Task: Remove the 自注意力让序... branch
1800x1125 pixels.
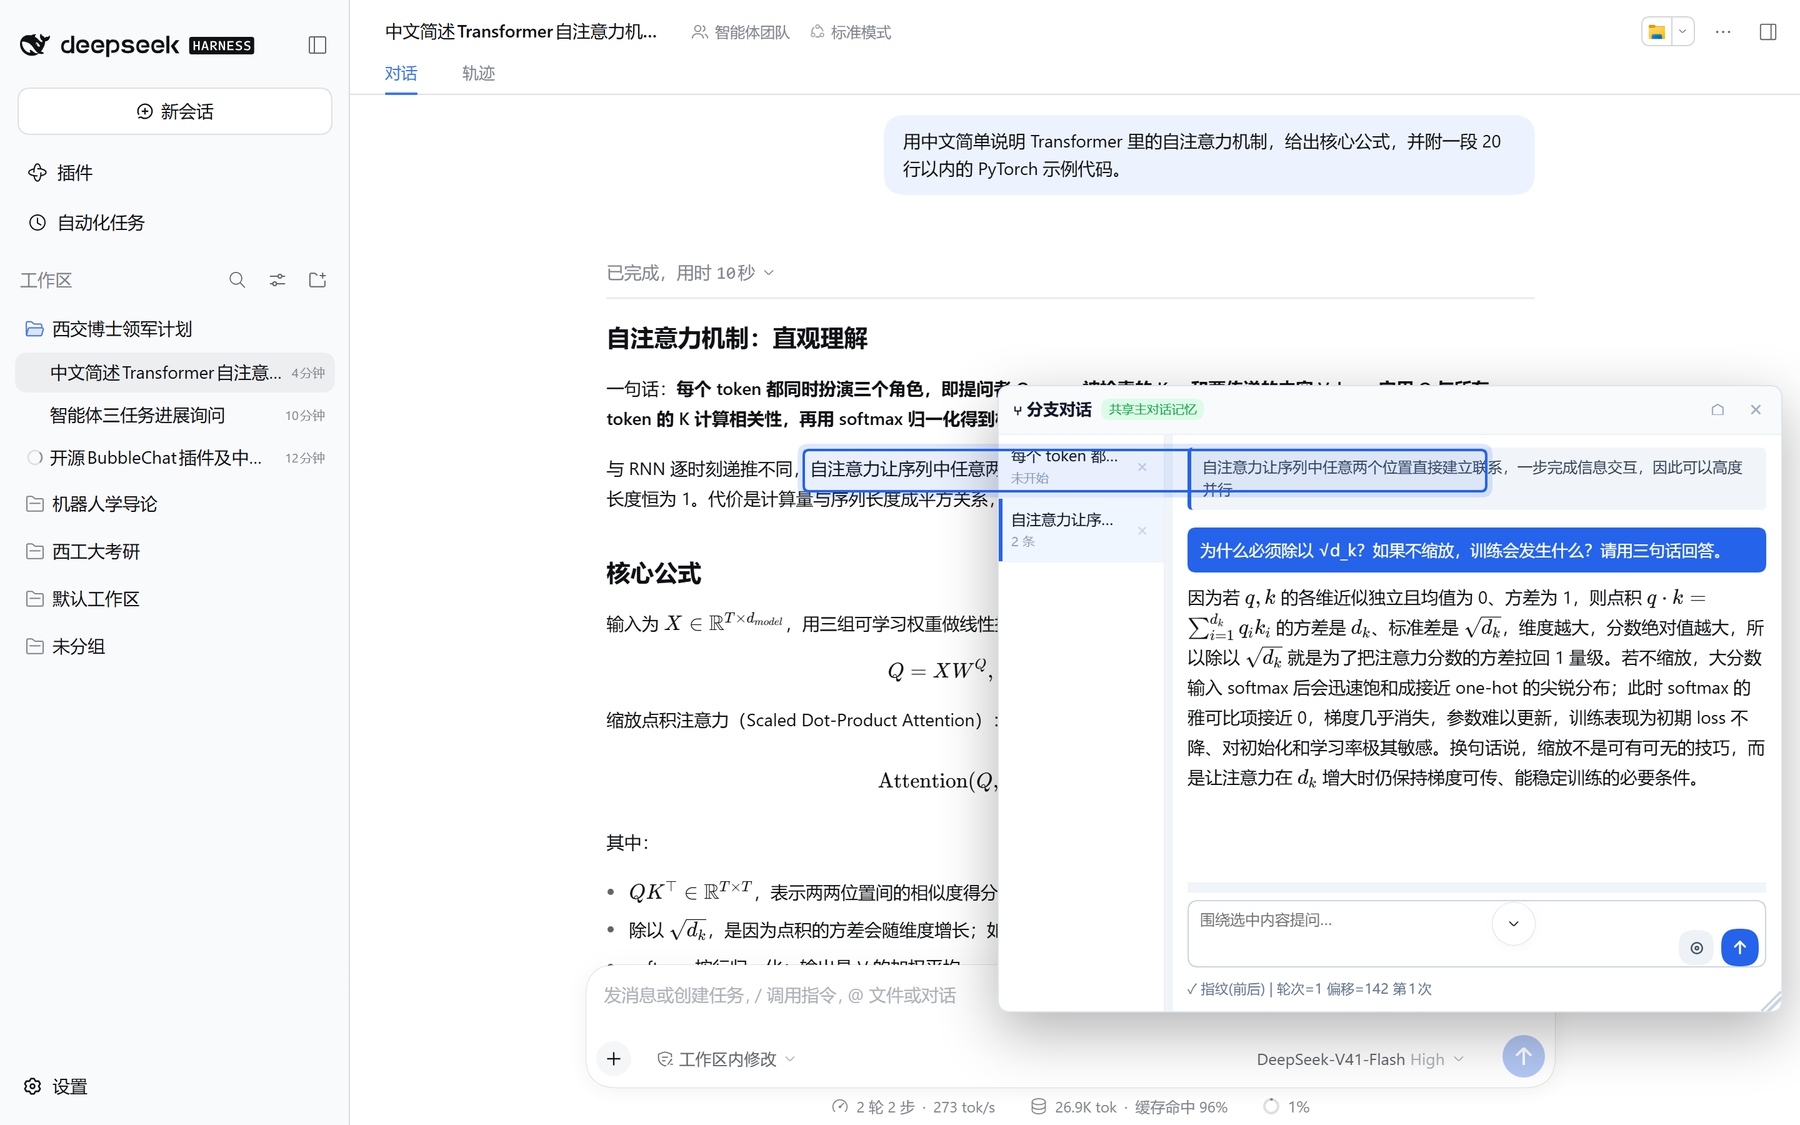Action: pos(1142,530)
